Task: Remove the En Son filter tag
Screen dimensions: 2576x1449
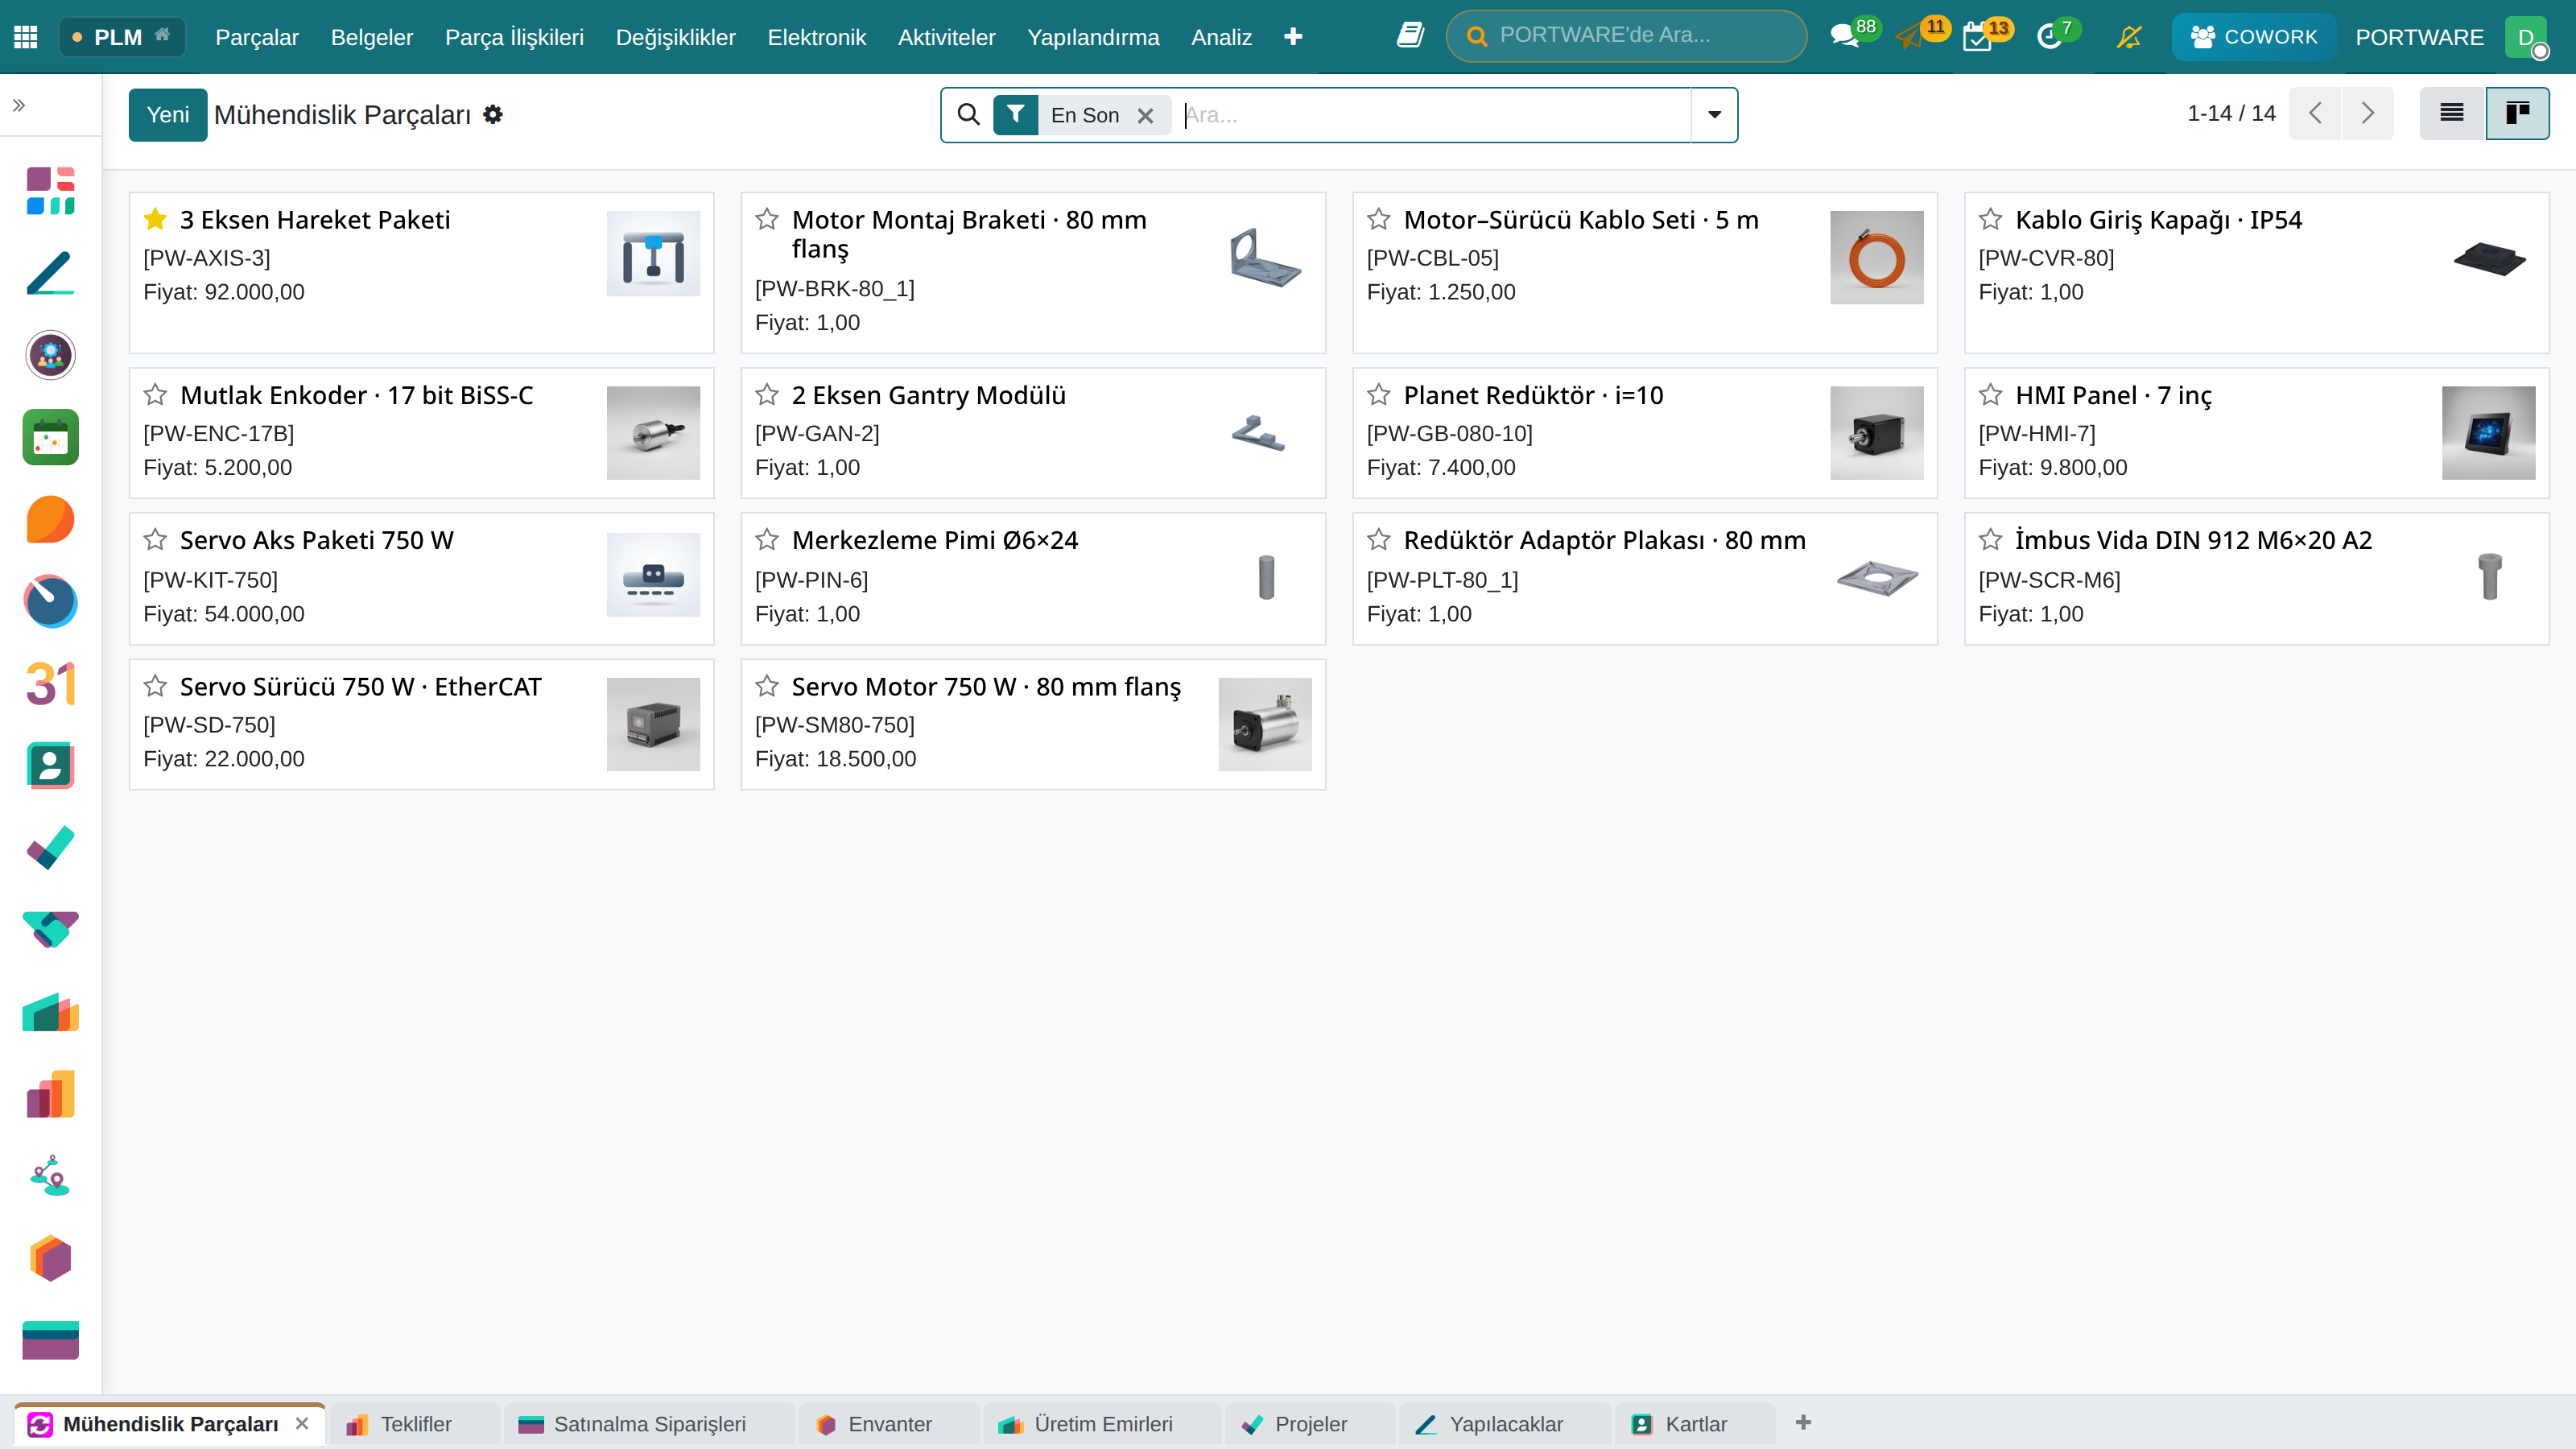Action: click(x=1145, y=115)
